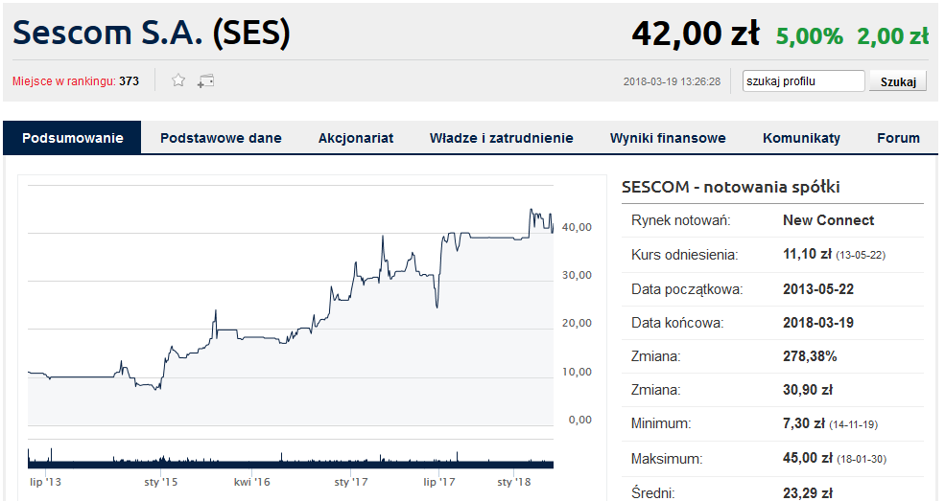Click the green 2,00 zł change value
Image resolution: width=945 pixels, height=501 pixels.
coord(893,36)
